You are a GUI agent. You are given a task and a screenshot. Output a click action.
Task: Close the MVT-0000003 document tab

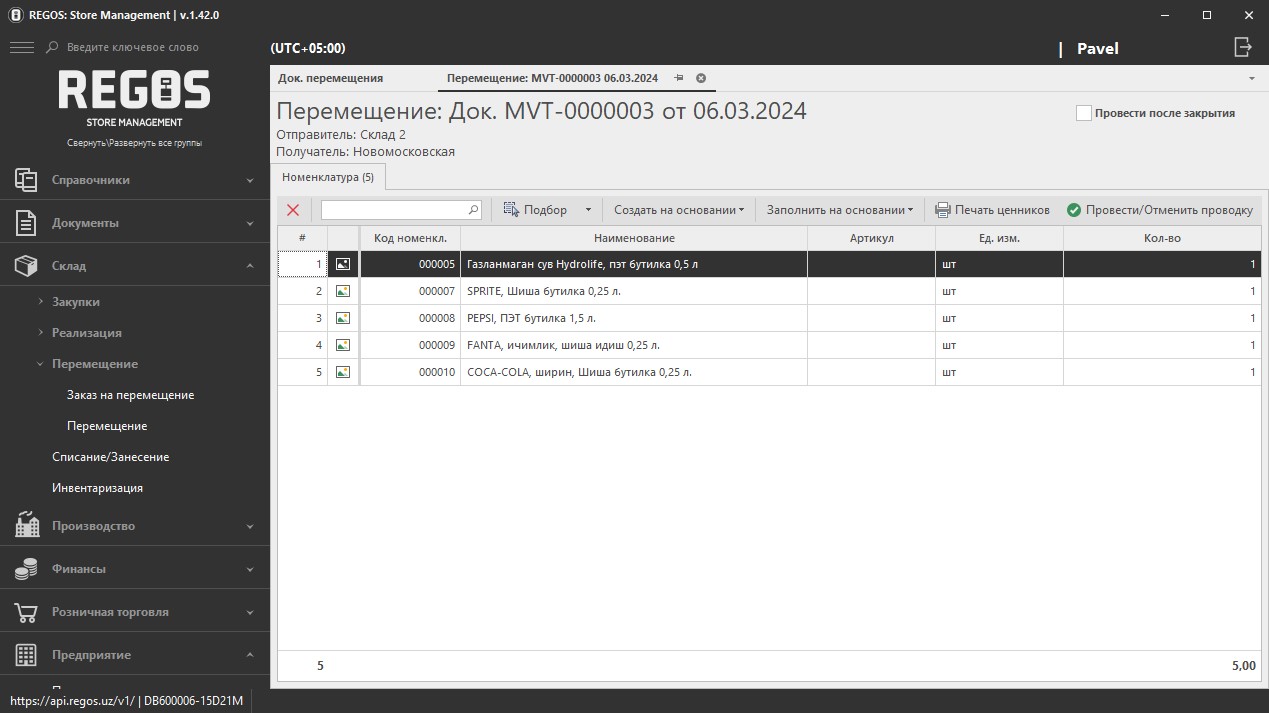[701, 78]
